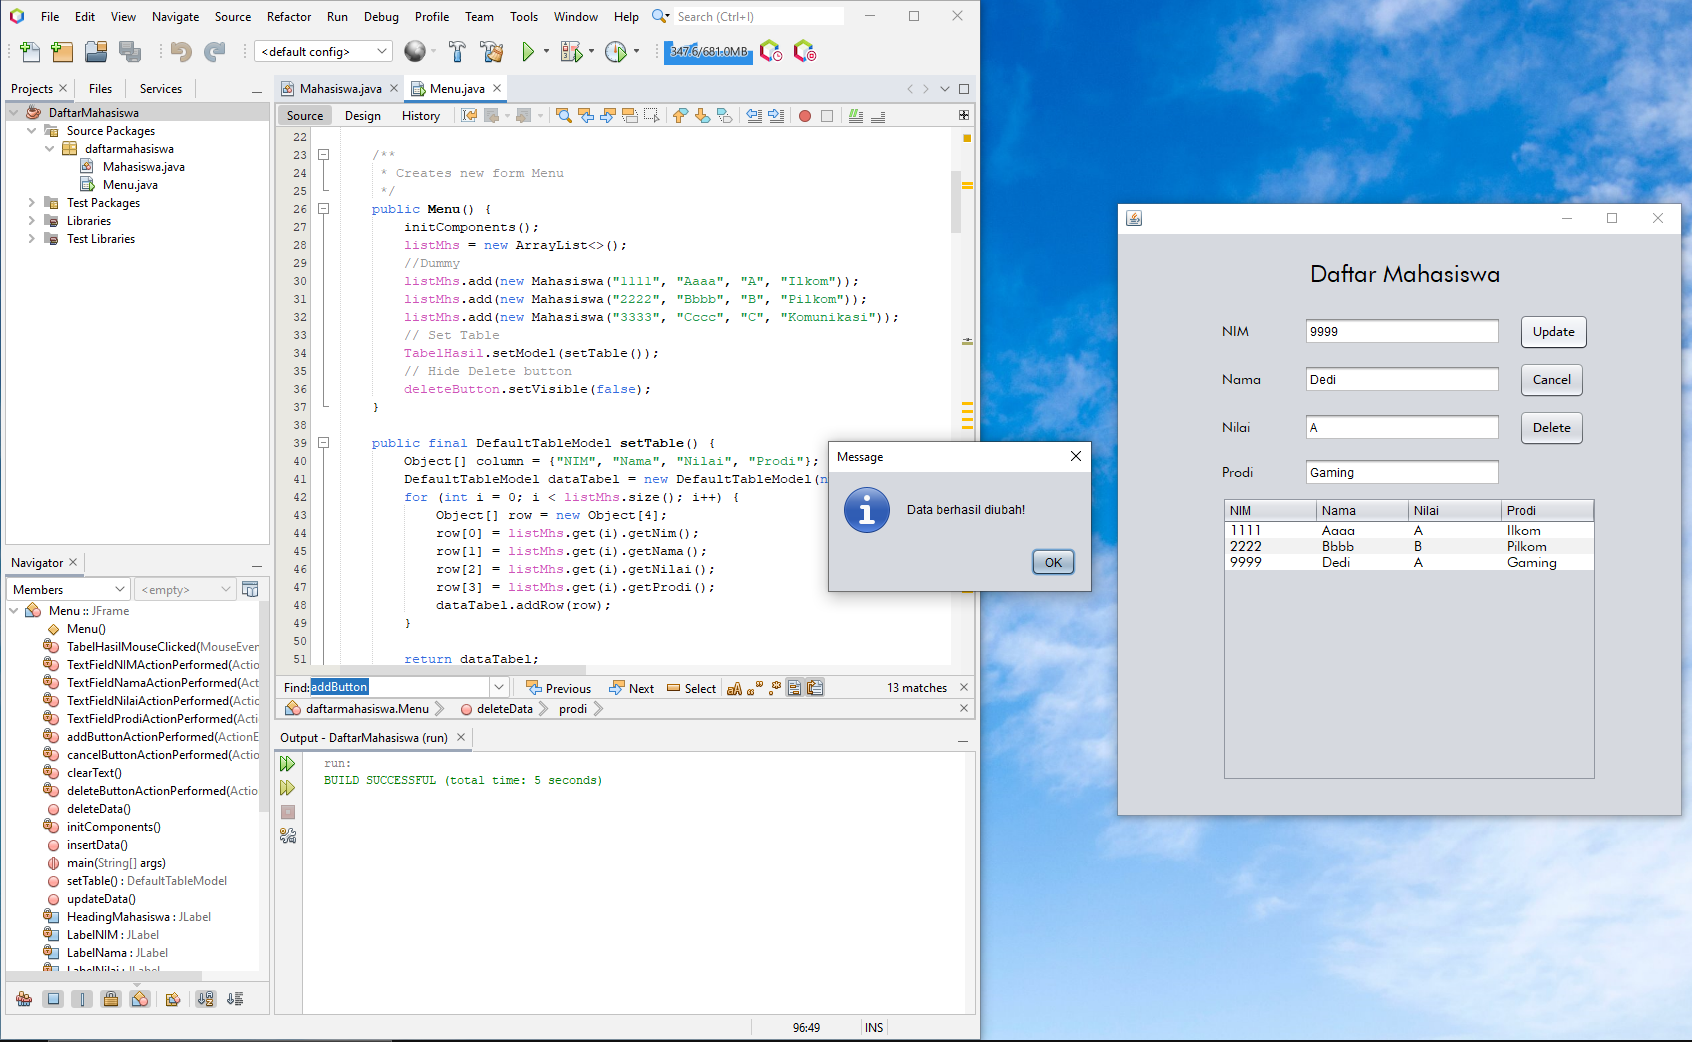Screen dimensions: 1692x1042
Task: Click the Open Project toolbar icon
Action: pos(96,52)
